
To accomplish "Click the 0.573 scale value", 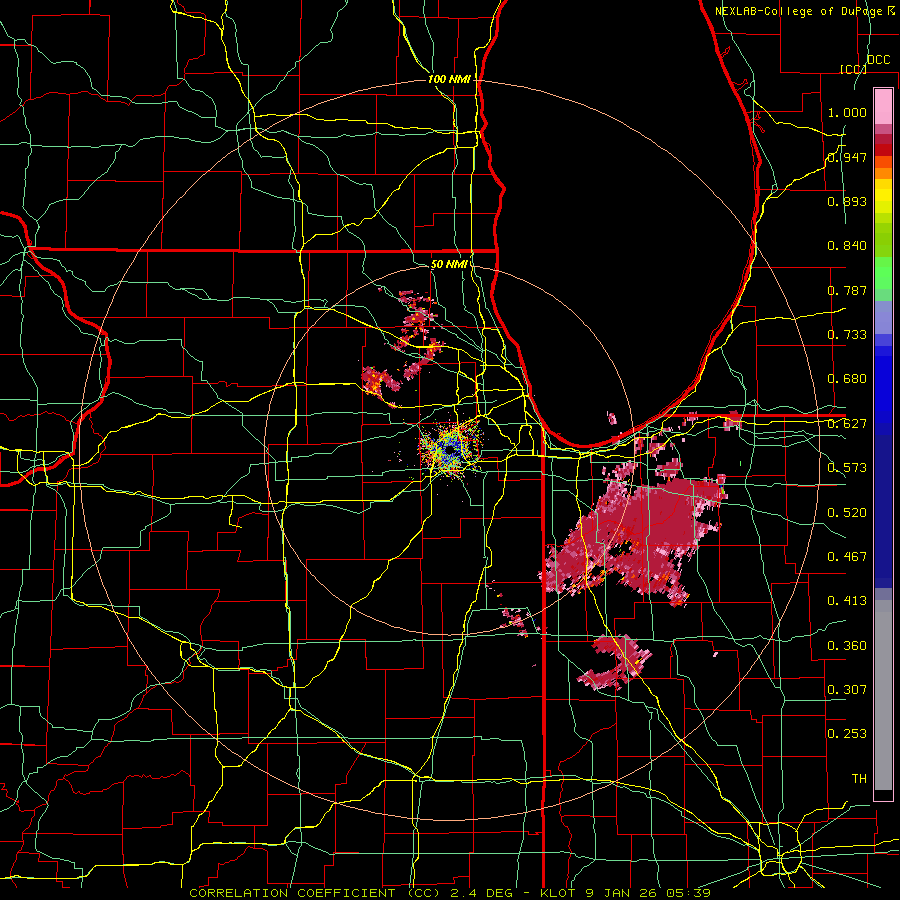I will tap(847, 468).
